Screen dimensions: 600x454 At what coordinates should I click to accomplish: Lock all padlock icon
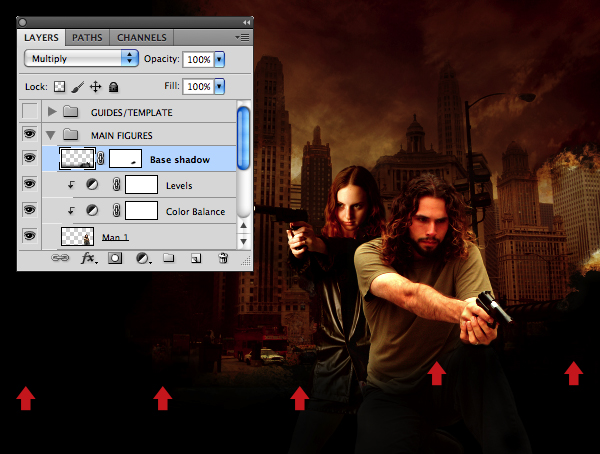[113, 87]
